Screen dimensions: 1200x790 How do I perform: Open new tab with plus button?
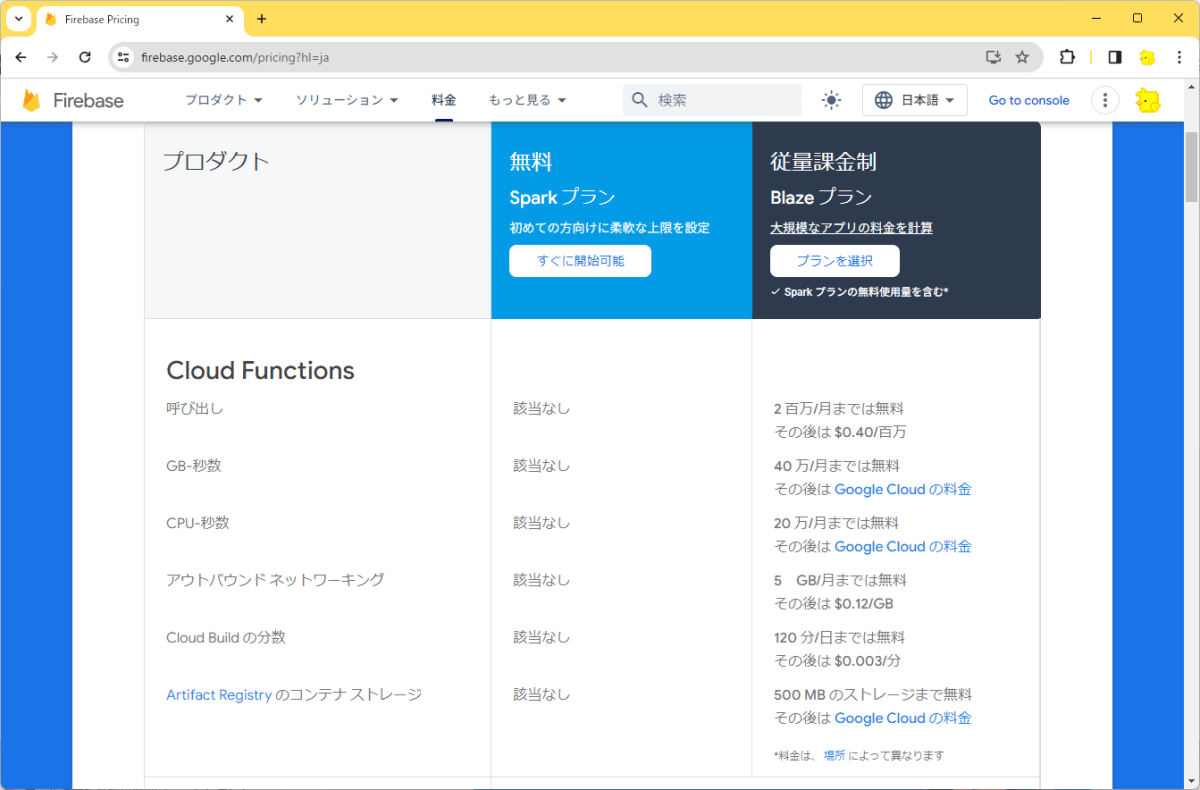point(262,19)
